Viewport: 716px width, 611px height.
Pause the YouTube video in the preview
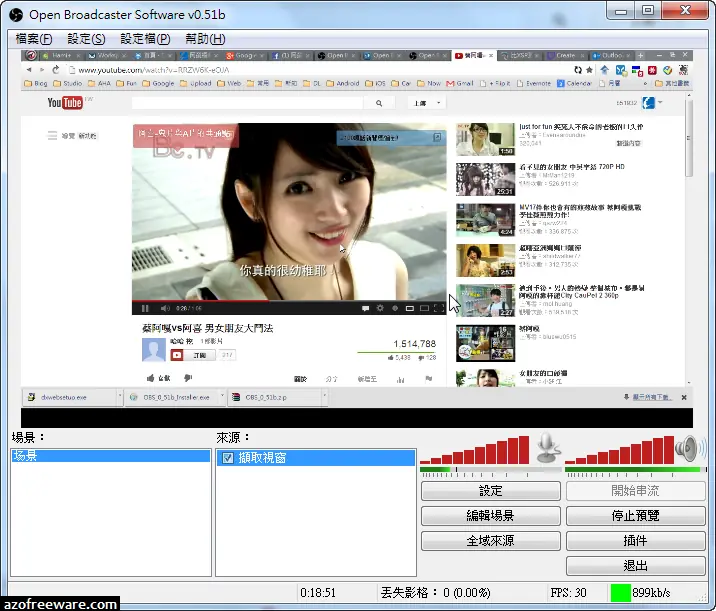(x=145, y=308)
